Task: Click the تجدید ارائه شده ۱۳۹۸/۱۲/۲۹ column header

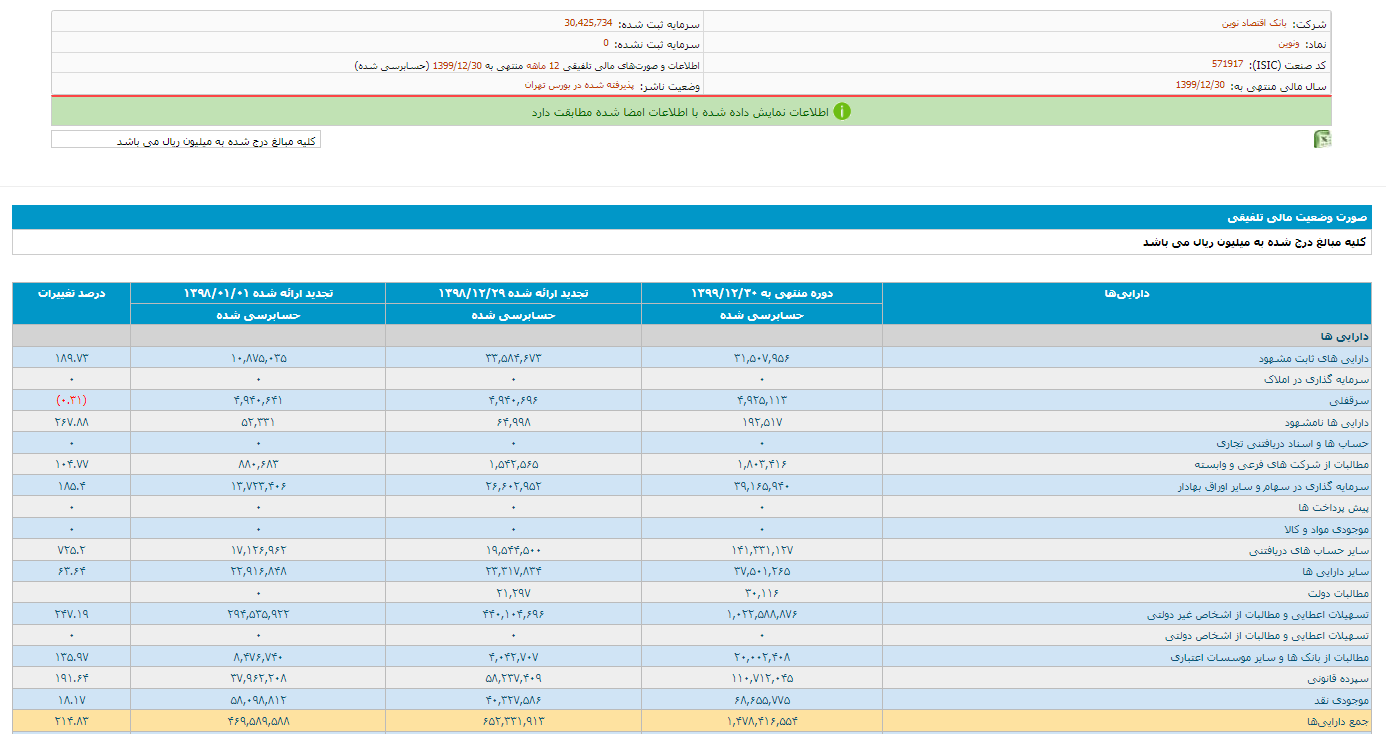Action: pyautogui.click(x=513, y=293)
